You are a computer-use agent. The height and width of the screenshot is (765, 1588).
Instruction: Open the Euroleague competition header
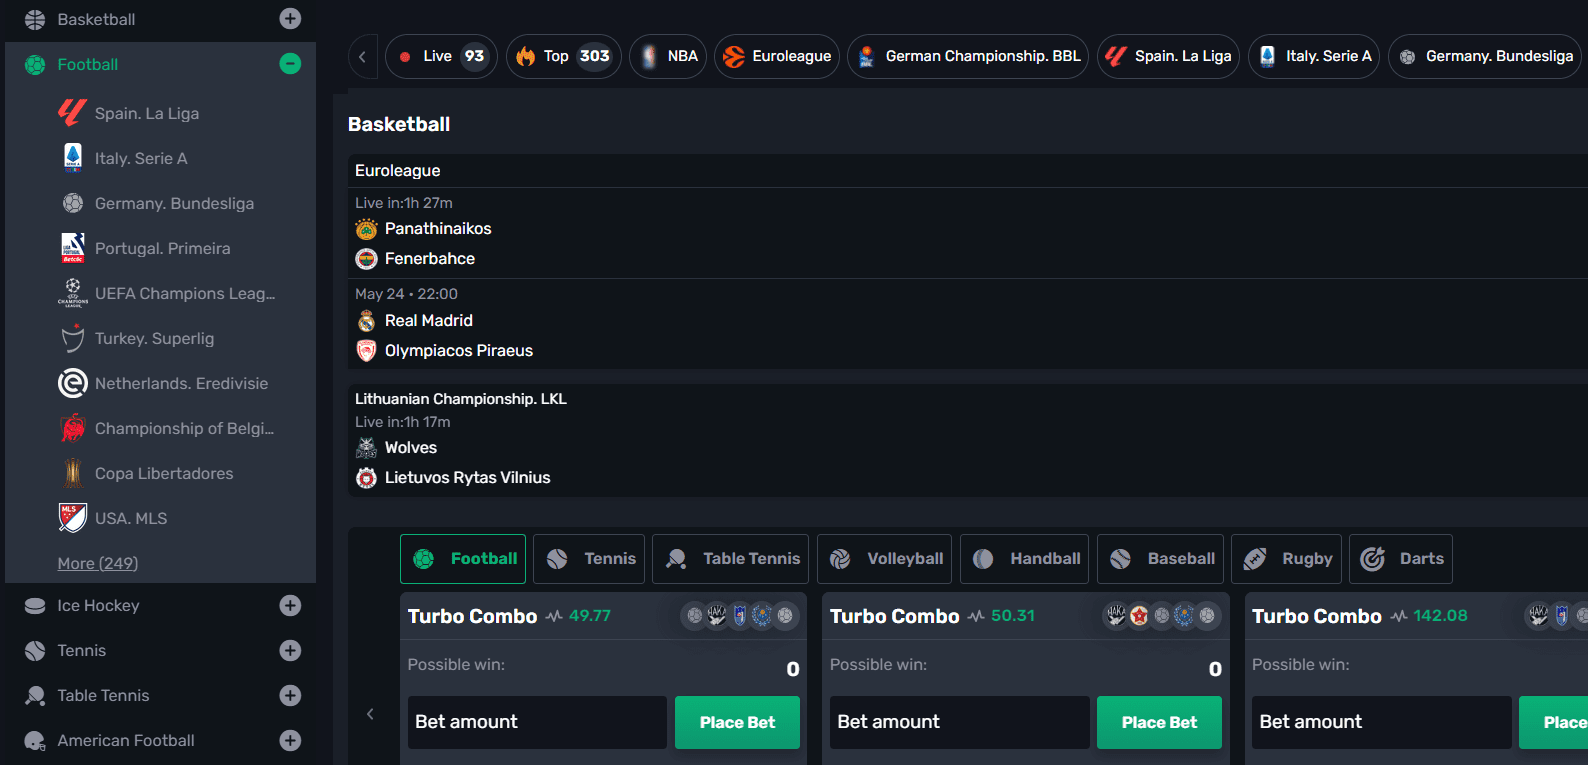967,171
